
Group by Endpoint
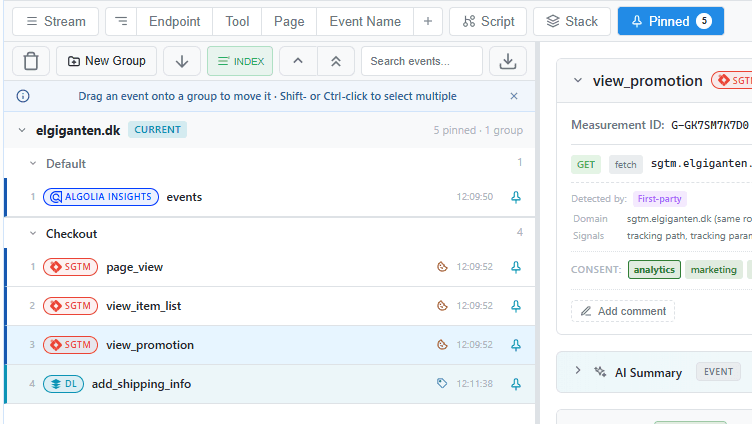coord(175,22)
